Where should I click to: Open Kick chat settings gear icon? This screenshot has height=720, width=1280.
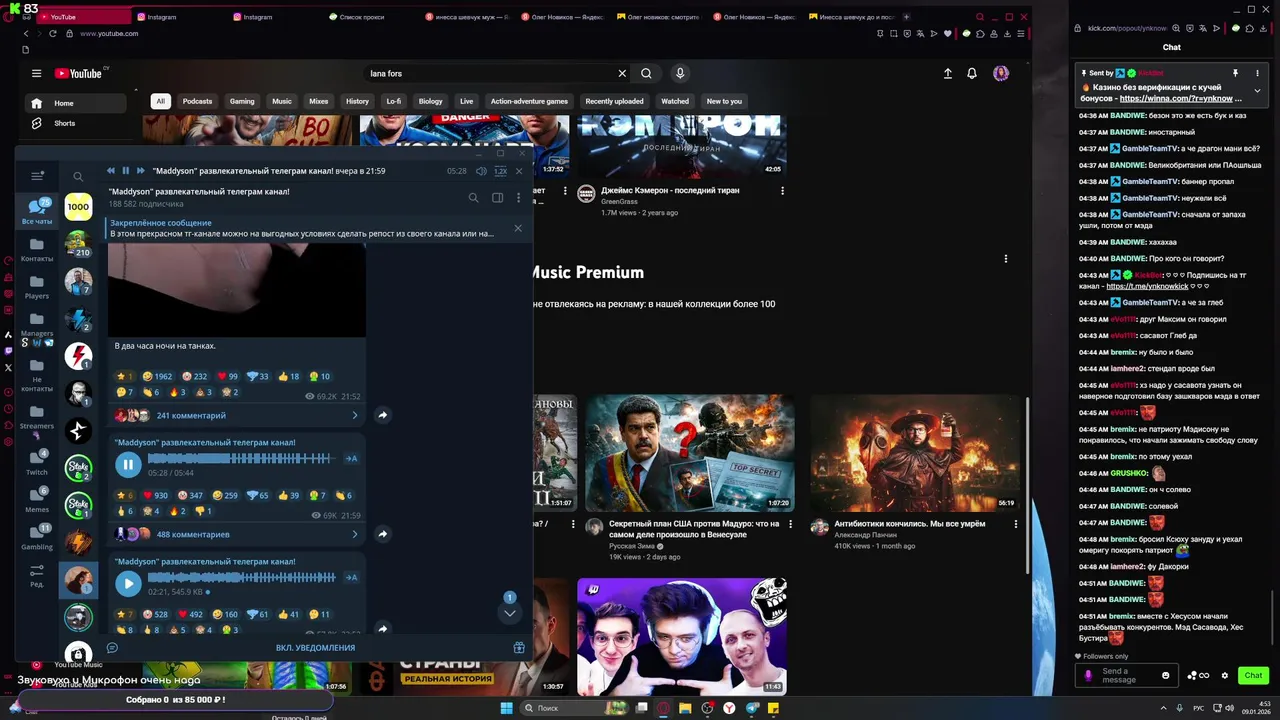(x=1224, y=676)
